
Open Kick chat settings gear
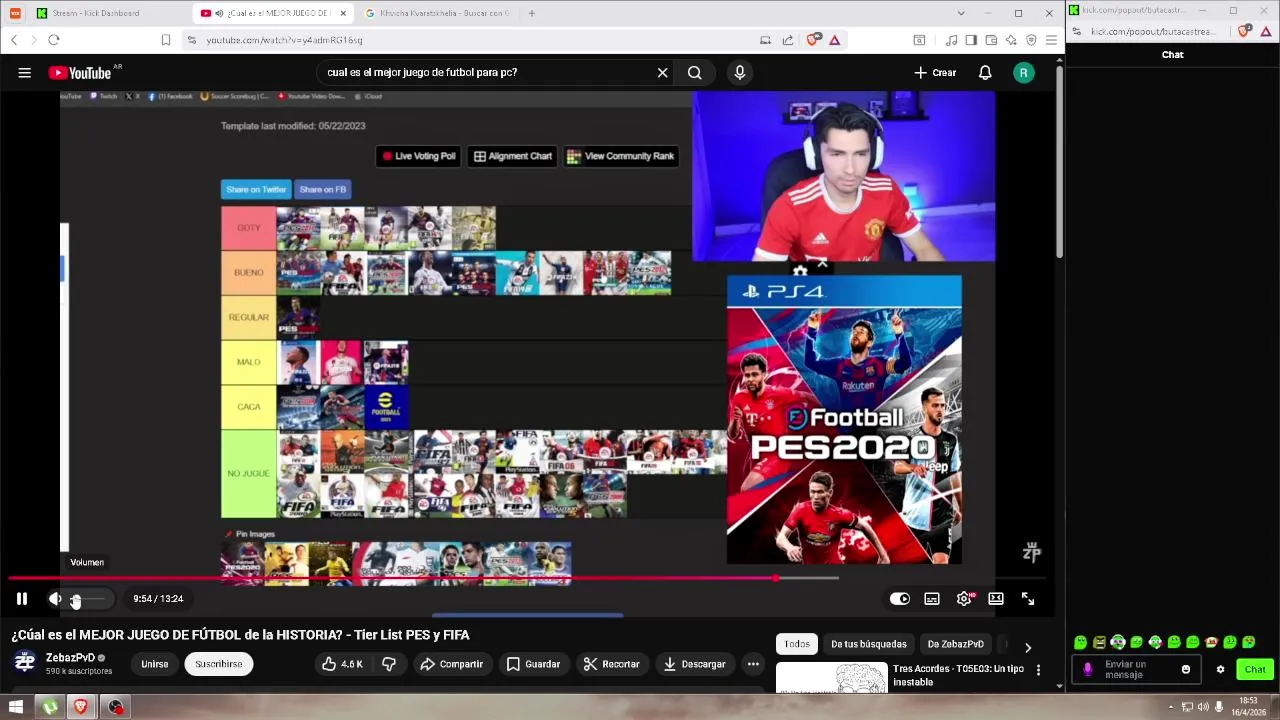coord(1220,670)
